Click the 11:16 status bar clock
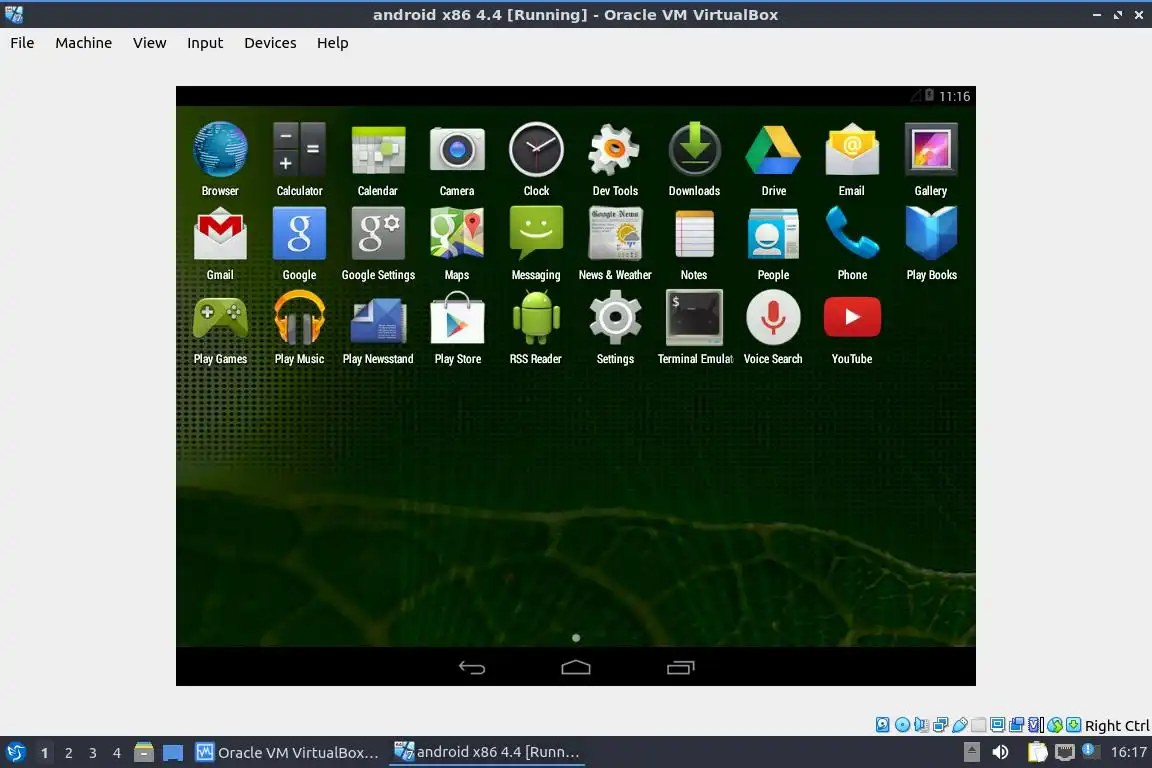Image resolution: width=1152 pixels, height=768 pixels. [954, 96]
